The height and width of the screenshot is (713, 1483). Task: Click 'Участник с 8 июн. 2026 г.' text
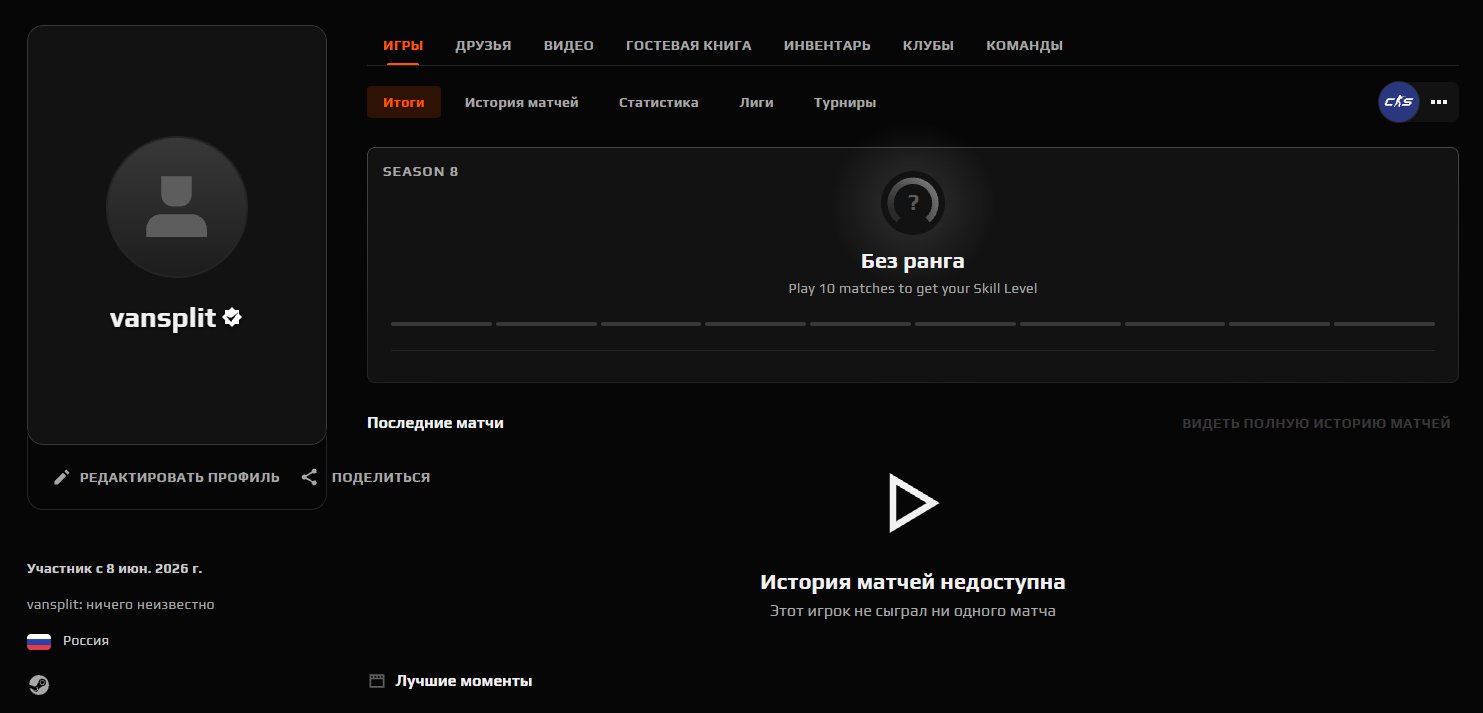tap(115, 568)
